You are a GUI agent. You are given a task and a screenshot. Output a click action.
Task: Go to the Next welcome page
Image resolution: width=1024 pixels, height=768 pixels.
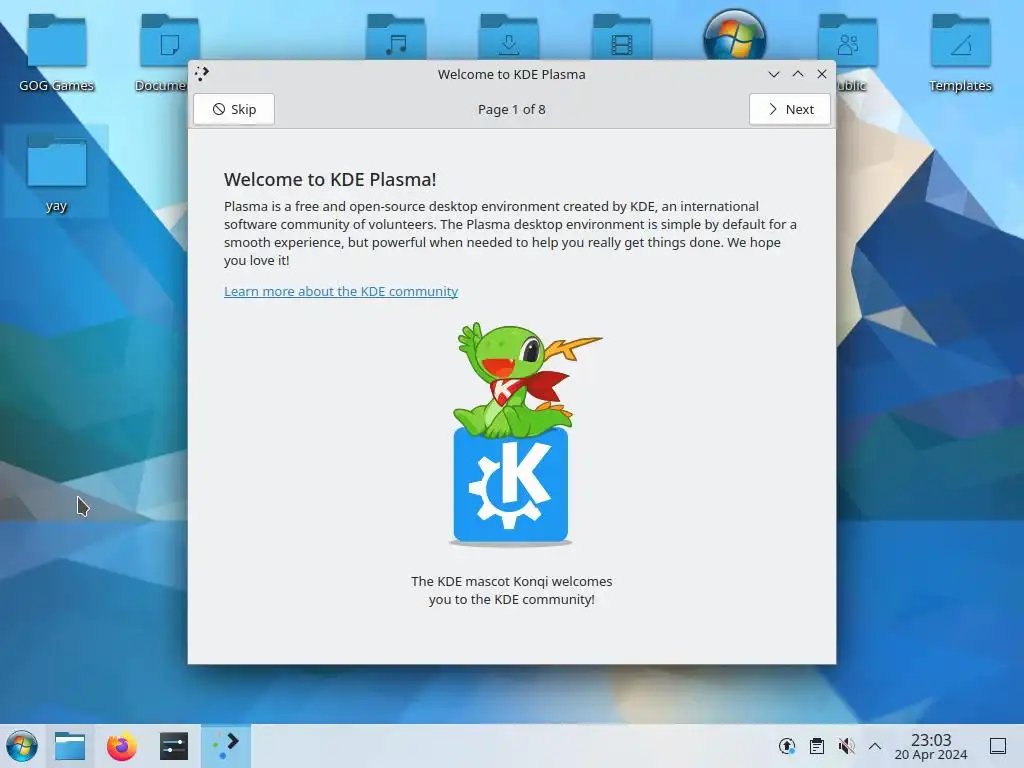tap(790, 109)
